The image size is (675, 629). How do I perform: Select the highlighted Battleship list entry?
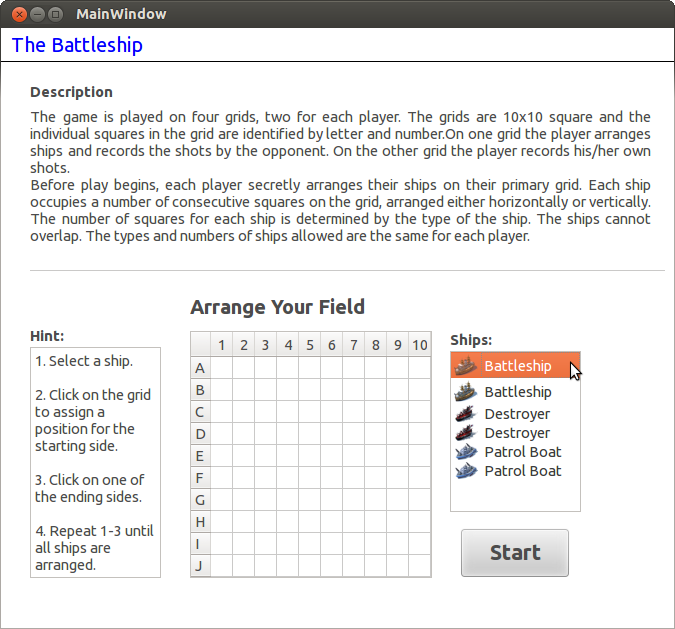point(515,366)
